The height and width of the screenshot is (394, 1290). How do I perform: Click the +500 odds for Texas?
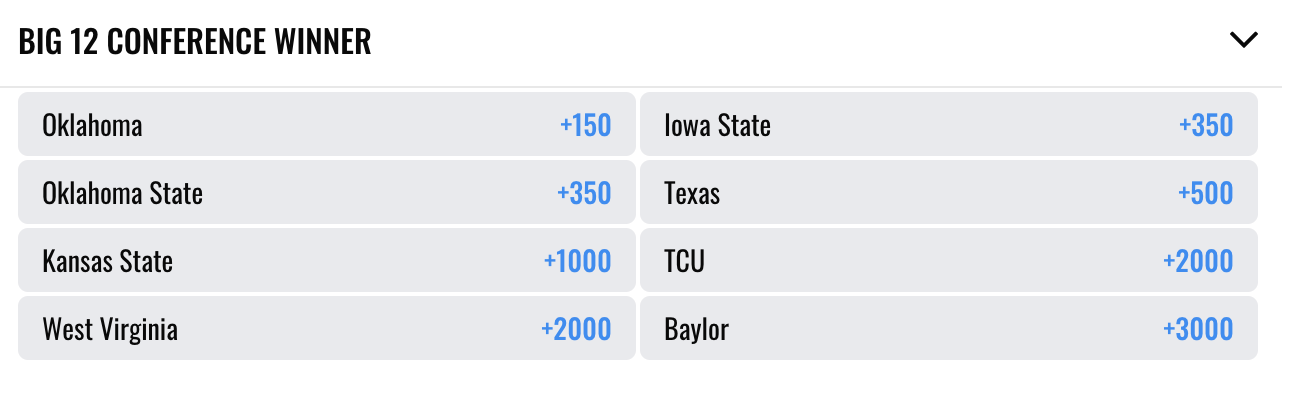[x=1206, y=193]
